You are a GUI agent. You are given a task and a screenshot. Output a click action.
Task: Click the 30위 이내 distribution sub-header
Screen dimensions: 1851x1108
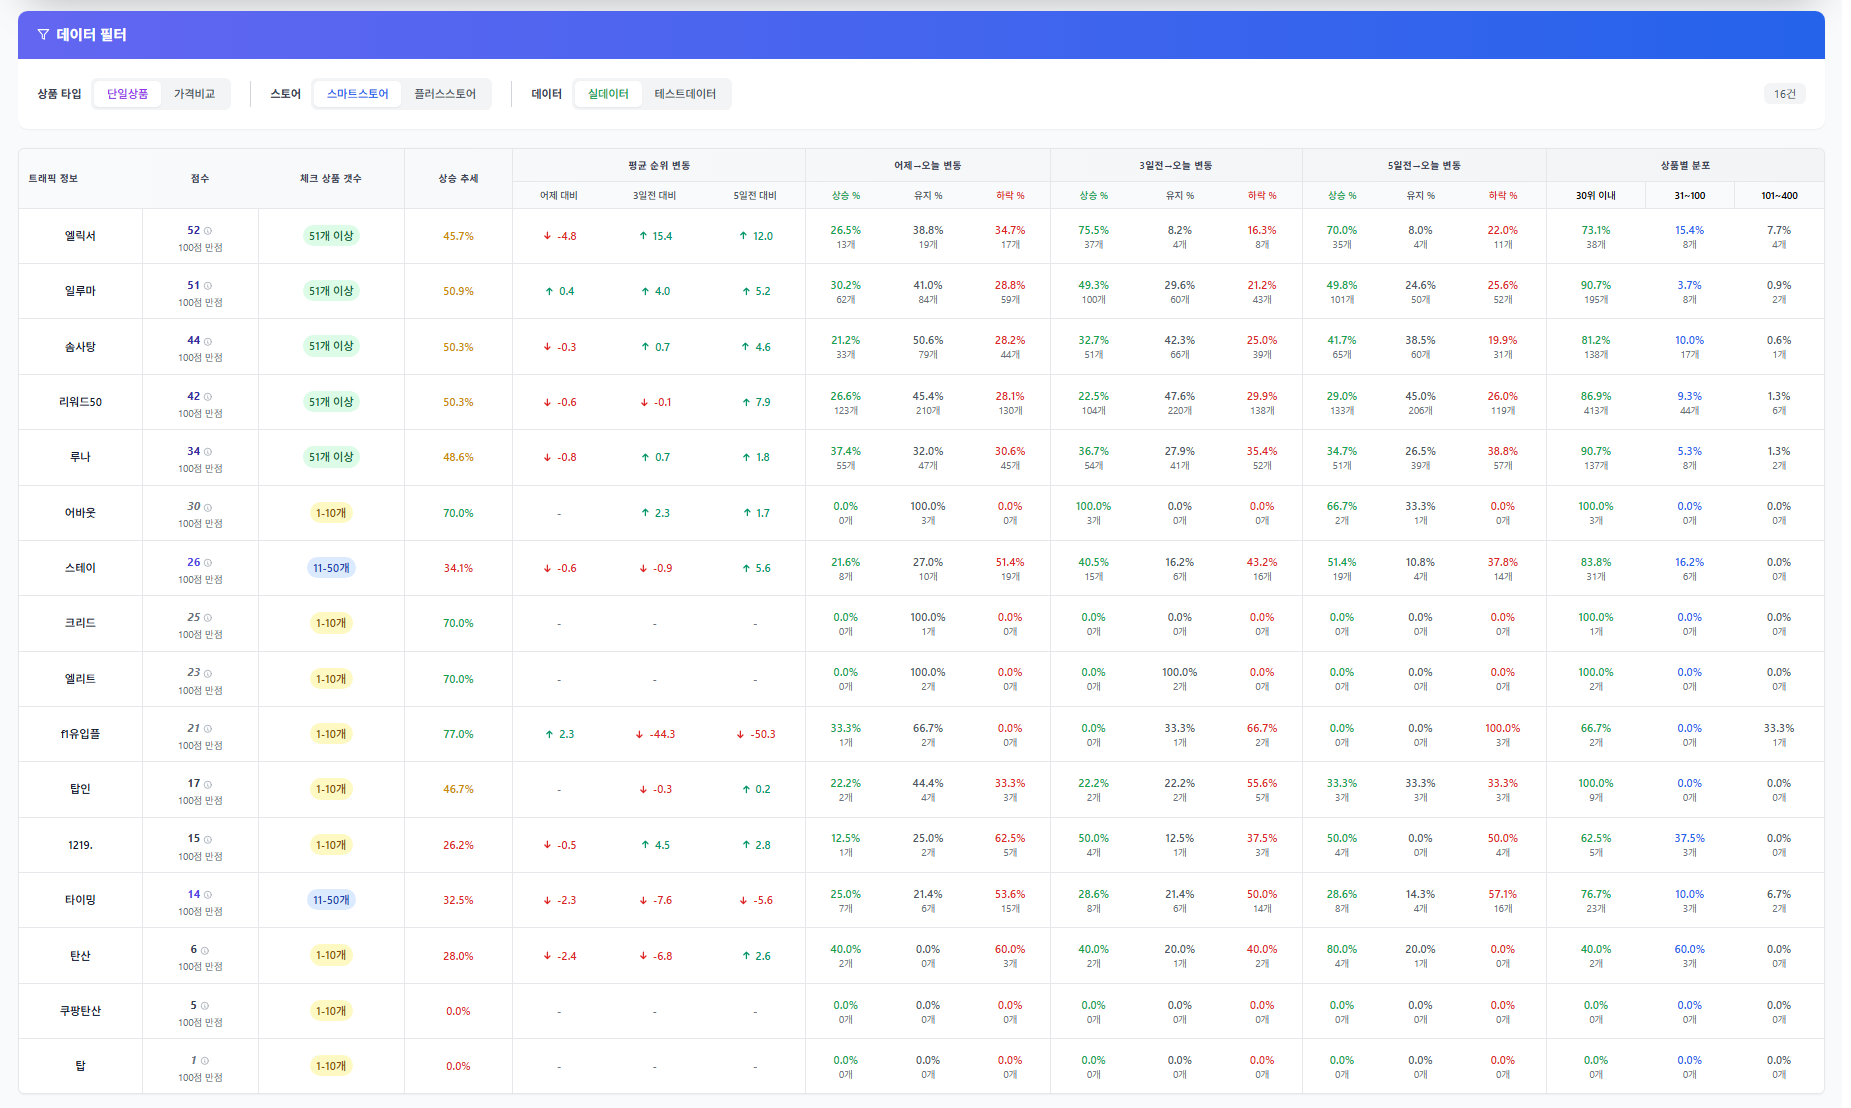pos(1596,196)
